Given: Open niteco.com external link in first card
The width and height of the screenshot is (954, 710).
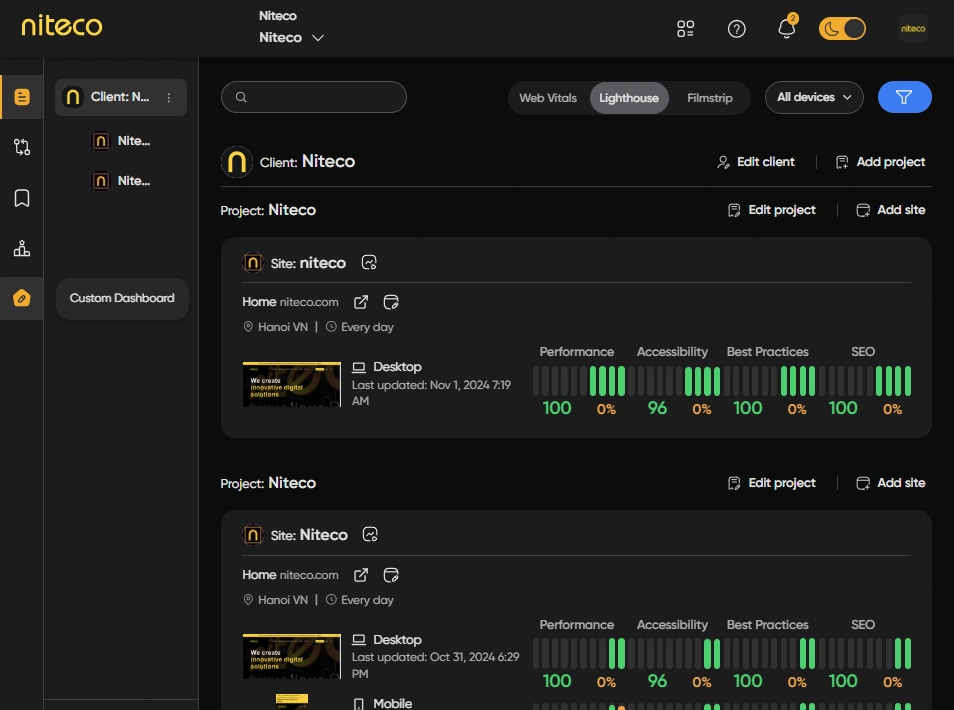Looking at the screenshot, I should (x=361, y=302).
